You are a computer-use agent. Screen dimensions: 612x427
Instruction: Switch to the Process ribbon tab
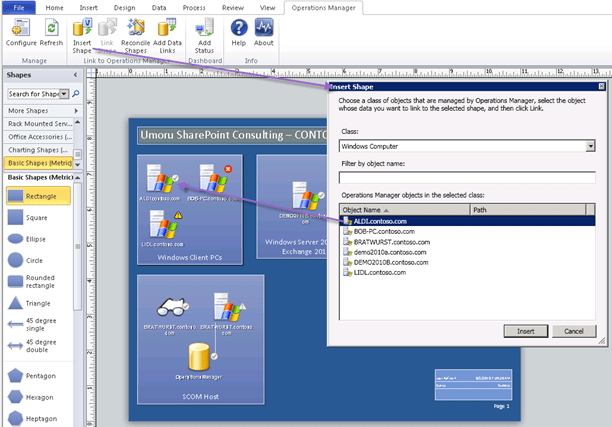(194, 7)
